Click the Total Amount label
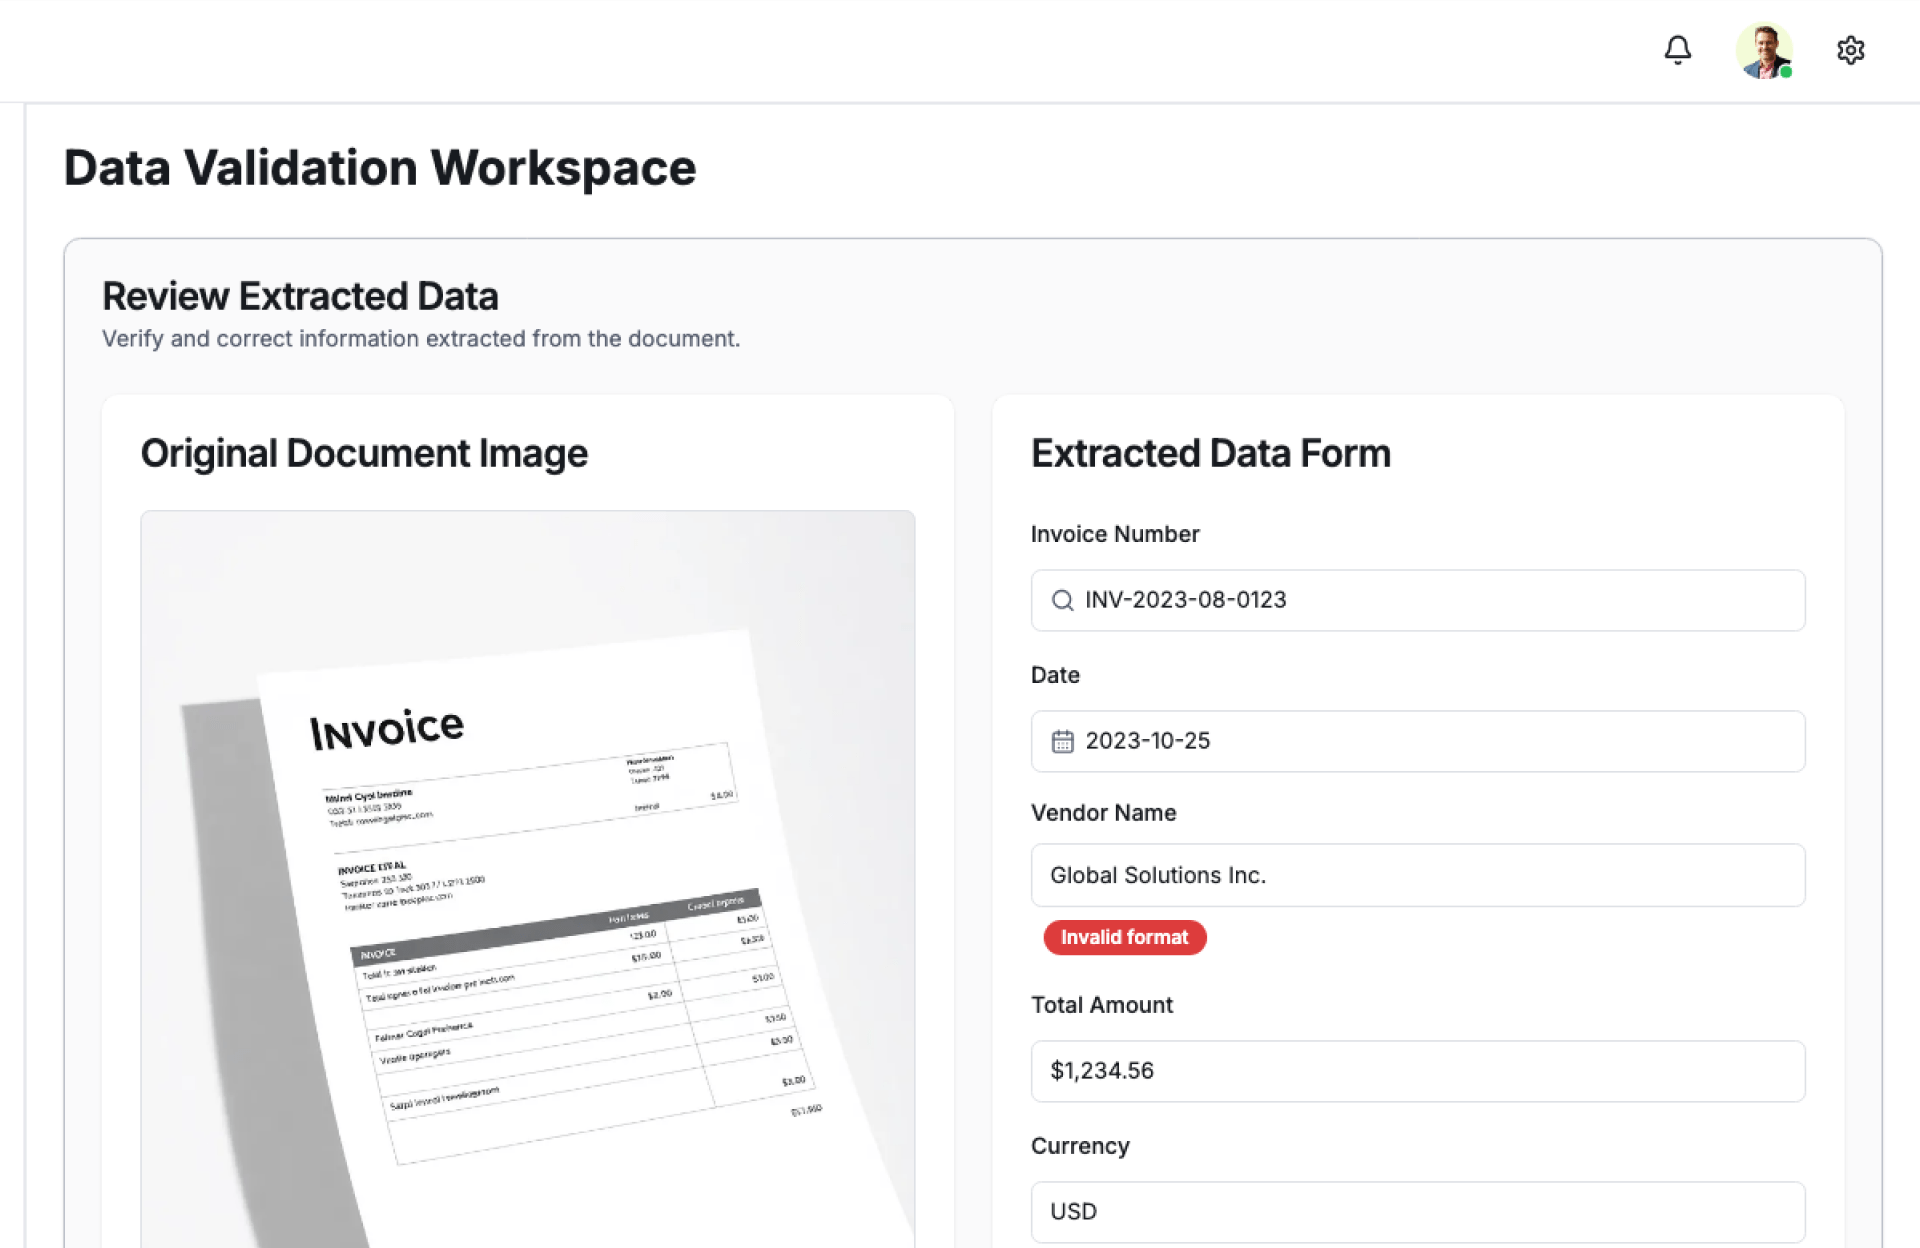 pos(1101,1005)
